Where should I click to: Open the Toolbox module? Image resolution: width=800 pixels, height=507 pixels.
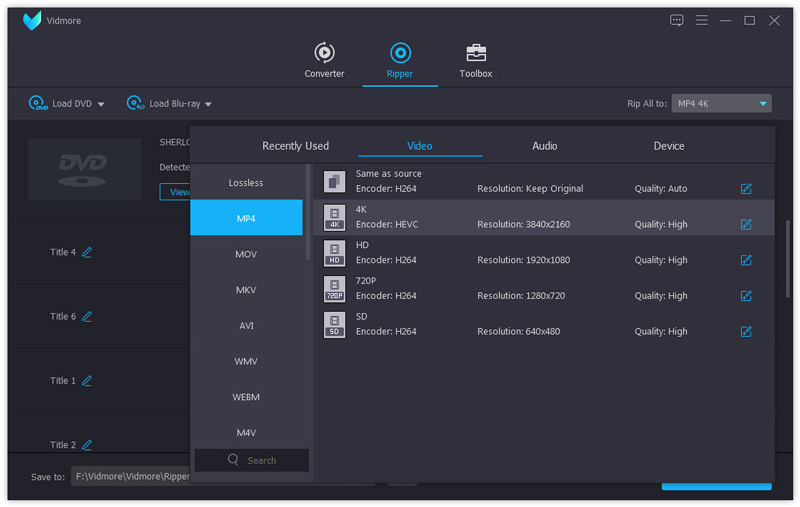coord(475,60)
